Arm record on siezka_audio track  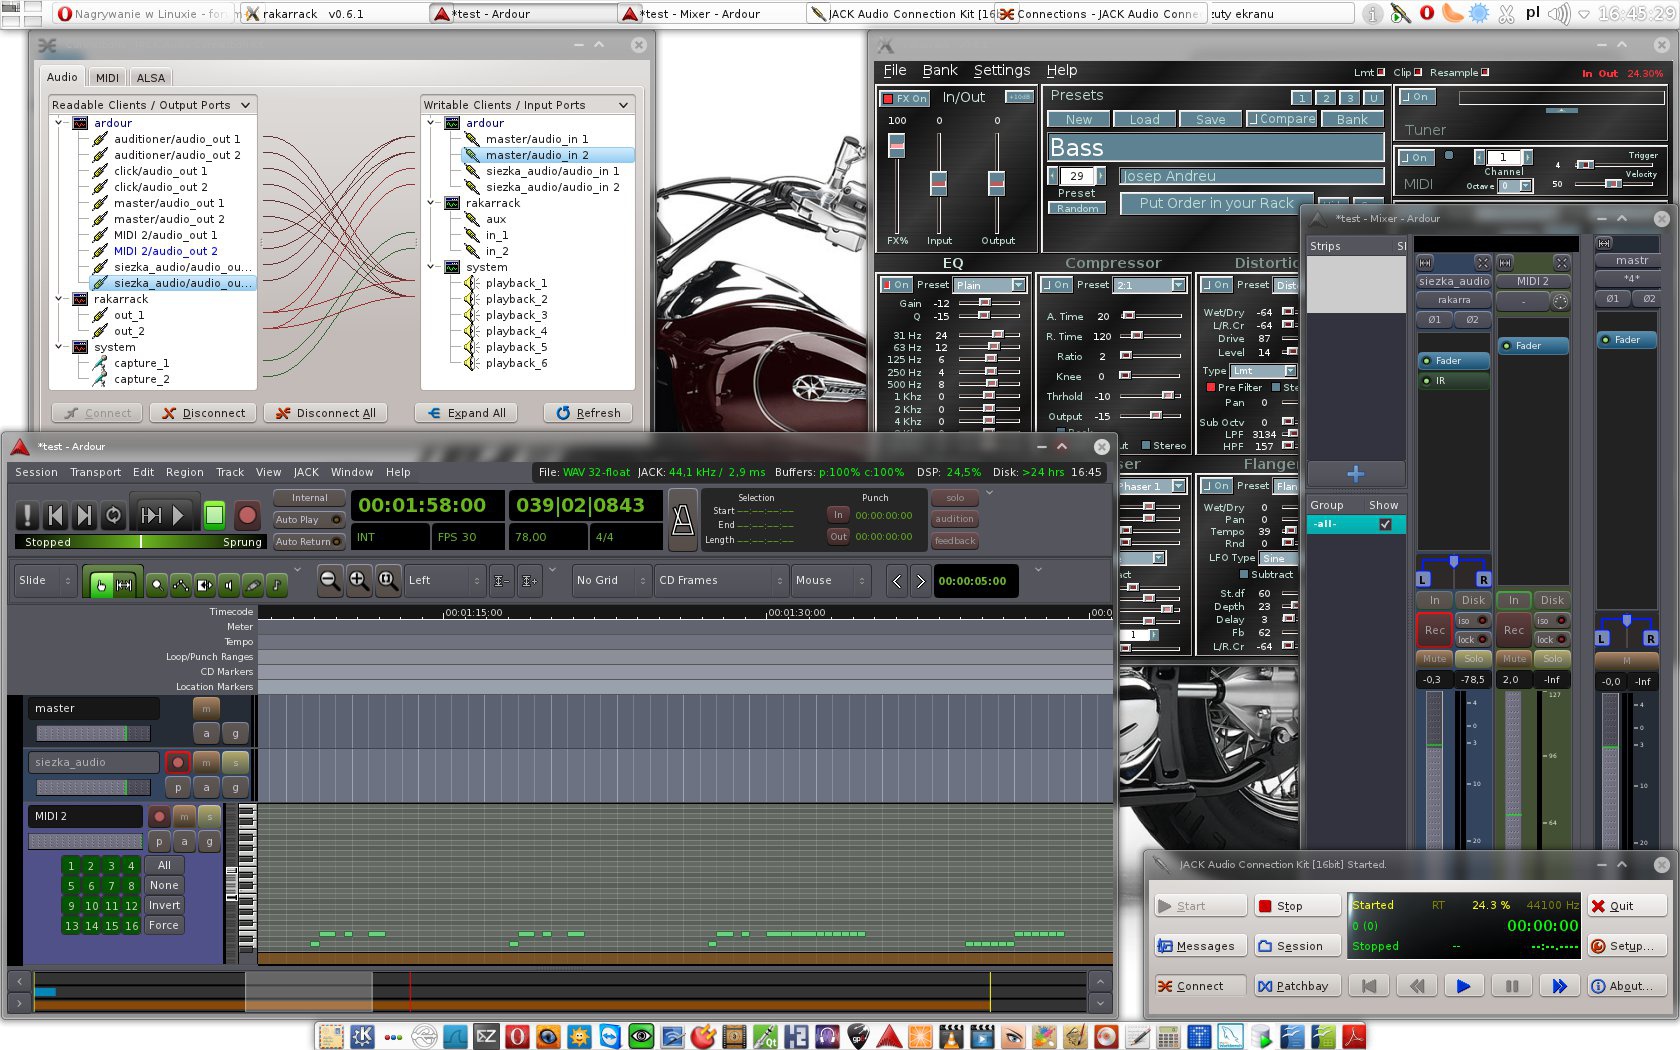coord(177,763)
